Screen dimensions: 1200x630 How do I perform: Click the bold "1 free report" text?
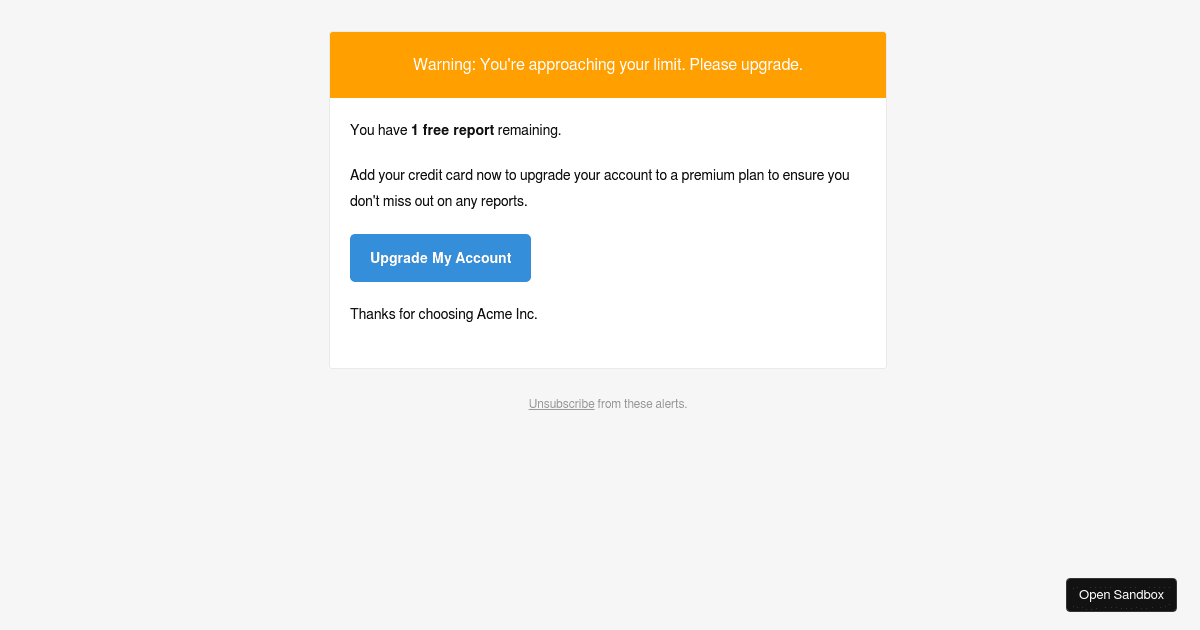pyautogui.click(x=452, y=130)
